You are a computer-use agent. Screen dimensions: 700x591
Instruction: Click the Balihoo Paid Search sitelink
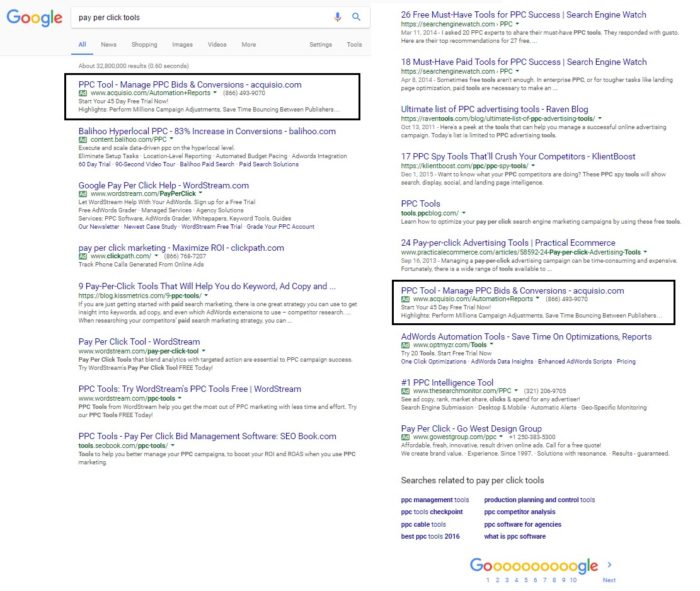(x=207, y=164)
